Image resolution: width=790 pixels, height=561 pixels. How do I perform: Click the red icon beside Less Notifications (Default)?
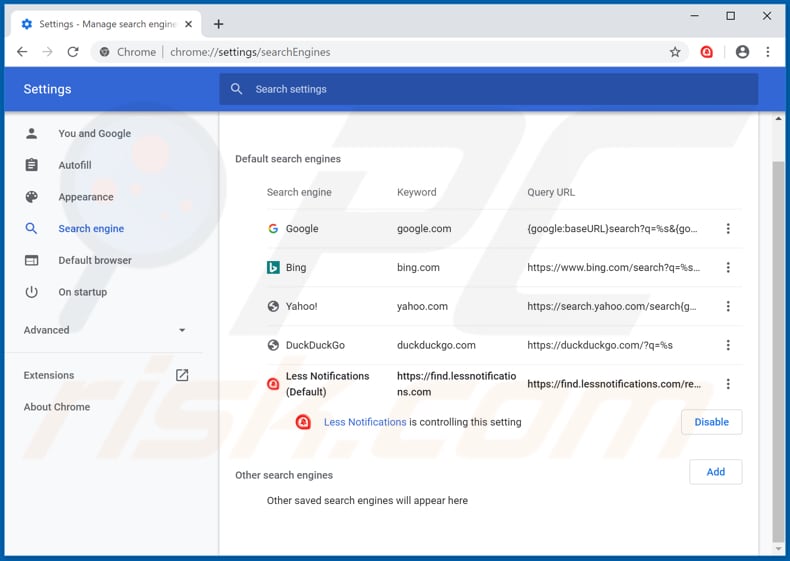click(273, 384)
